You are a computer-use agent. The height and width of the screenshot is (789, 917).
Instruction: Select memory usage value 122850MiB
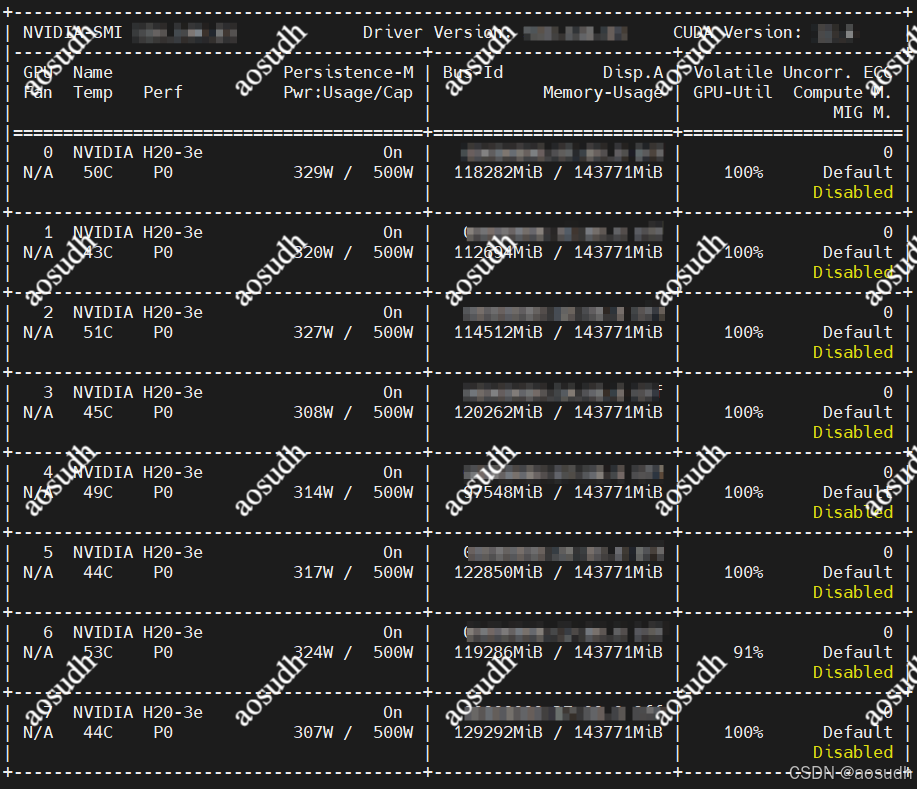tap(498, 573)
